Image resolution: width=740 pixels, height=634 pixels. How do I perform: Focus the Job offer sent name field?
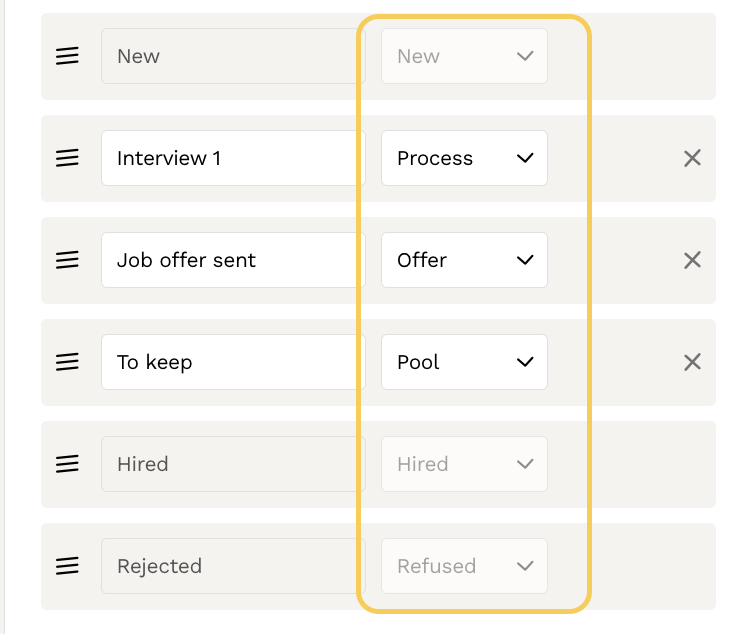(x=232, y=260)
